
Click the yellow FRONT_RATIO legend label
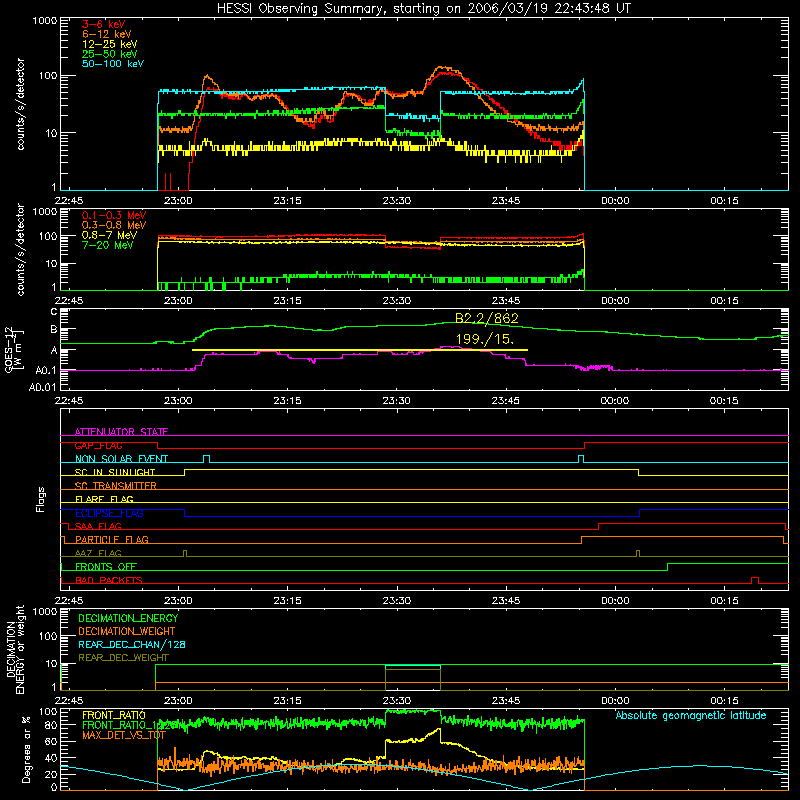coord(114,715)
